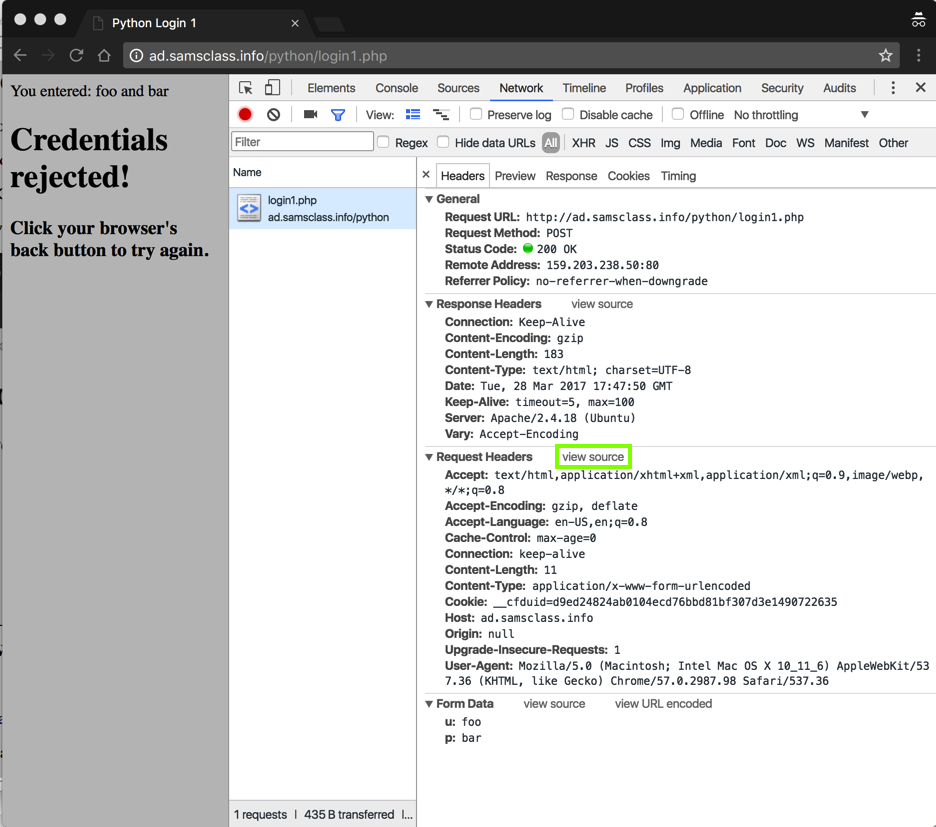Toggle the filter funnel icon
The width and height of the screenshot is (936, 827).
pyautogui.click(x=338, y=115)
